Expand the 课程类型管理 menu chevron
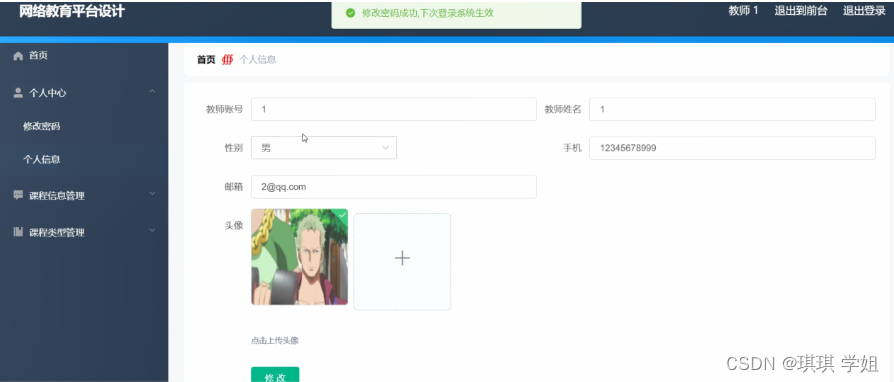The image size is (894, 382). [x=152, y=230]
